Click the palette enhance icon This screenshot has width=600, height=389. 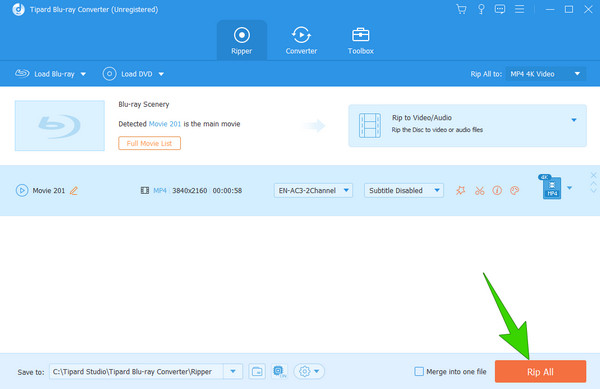click(x=515, y=190)
